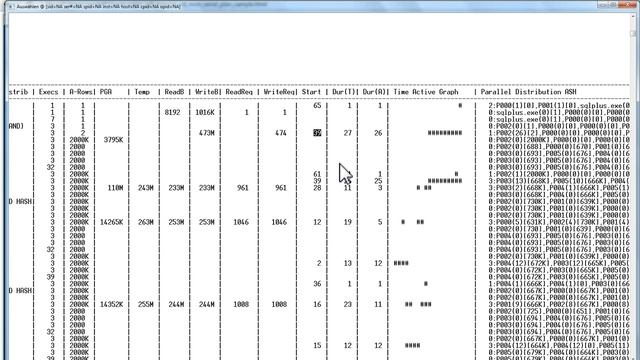The height and width of the screenshot is (360, 640).
Task: Click the '23' Dur(T) value
Action: tap(347, 304)
